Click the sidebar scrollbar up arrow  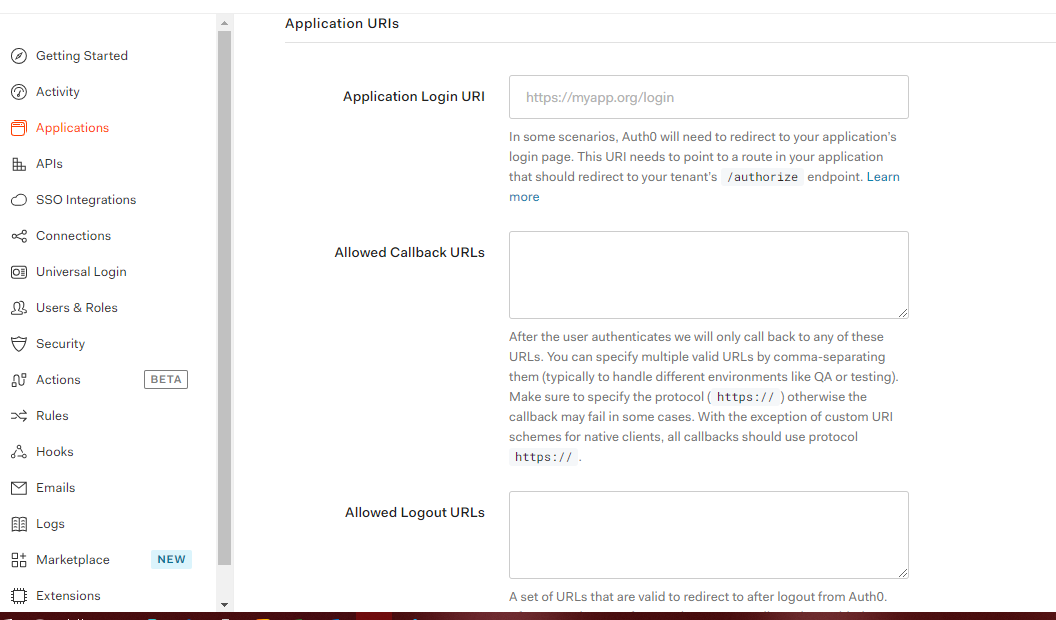click(224, 23)
